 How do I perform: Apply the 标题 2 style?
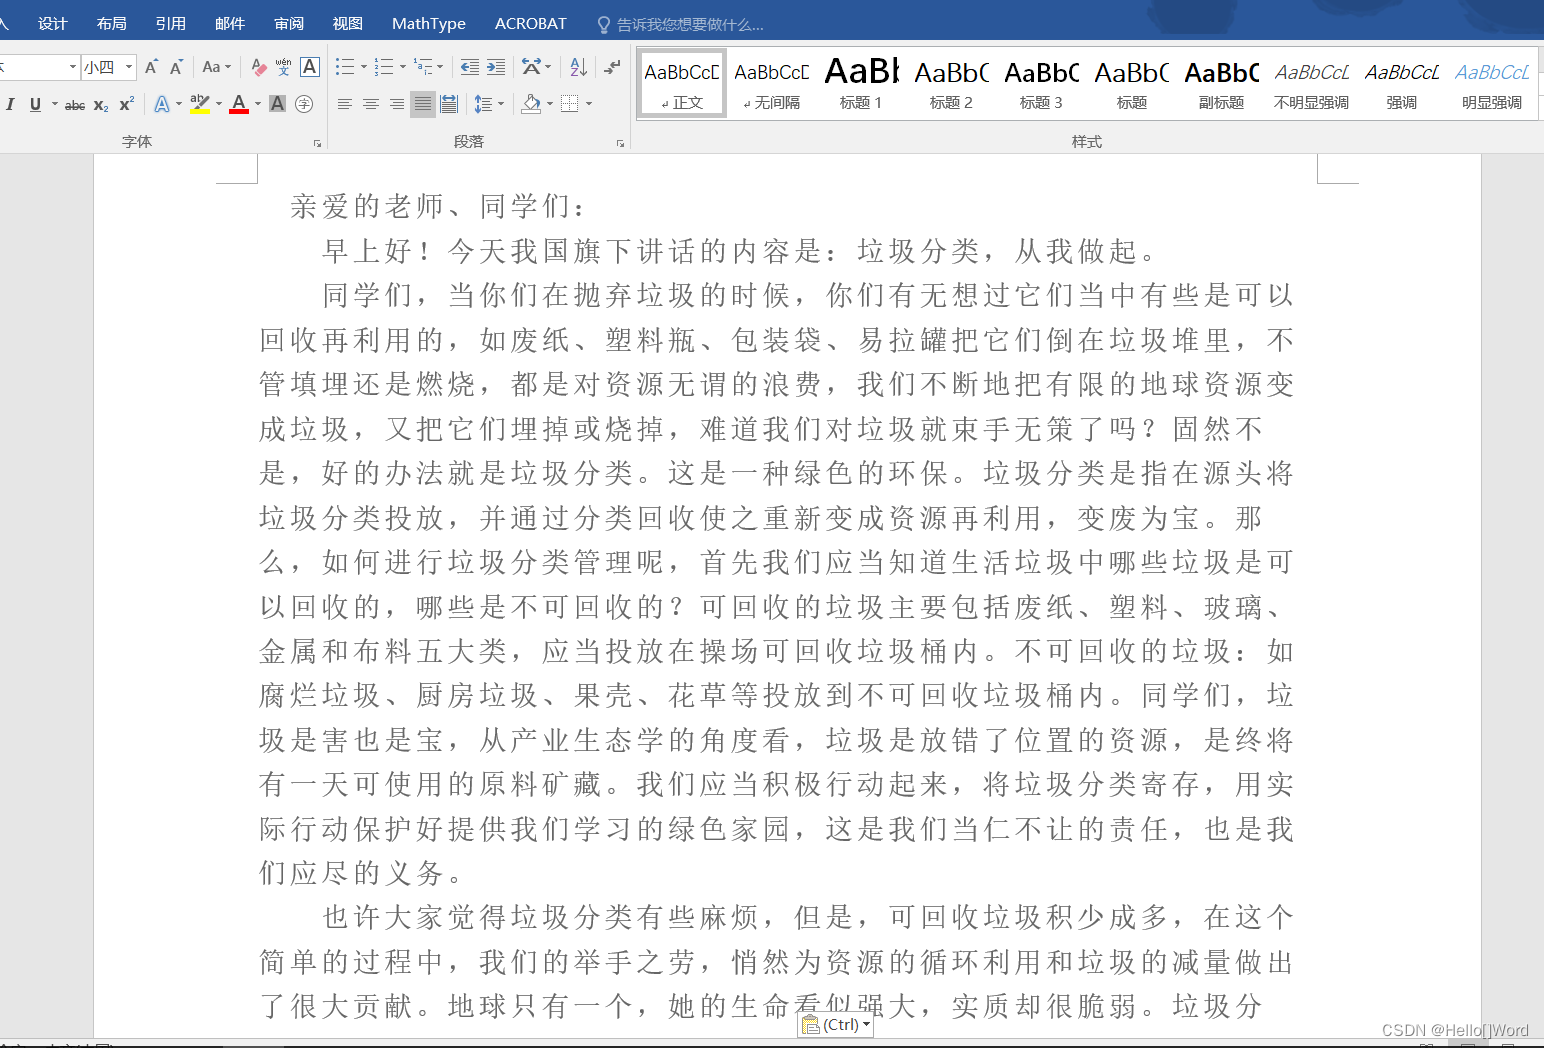951,84
